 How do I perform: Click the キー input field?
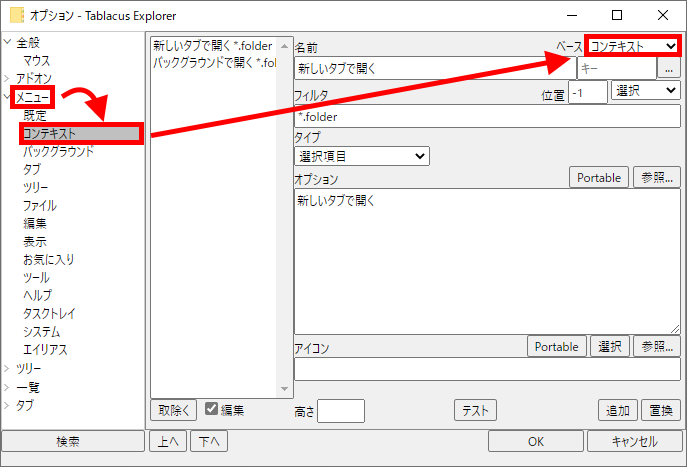coord(617,68)
